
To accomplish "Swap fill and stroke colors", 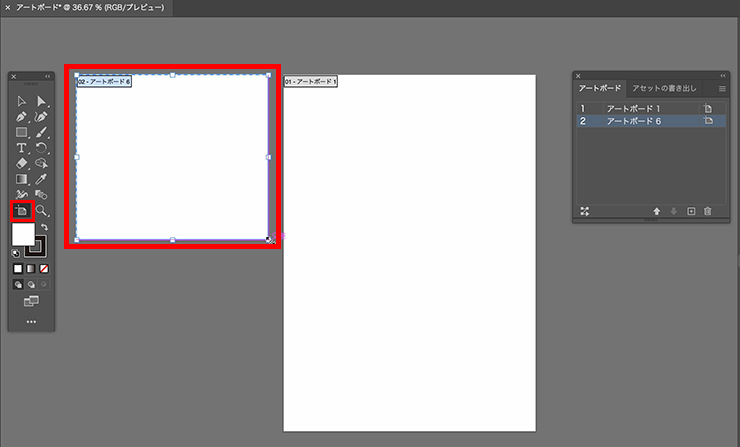I will tap(44, 227).
